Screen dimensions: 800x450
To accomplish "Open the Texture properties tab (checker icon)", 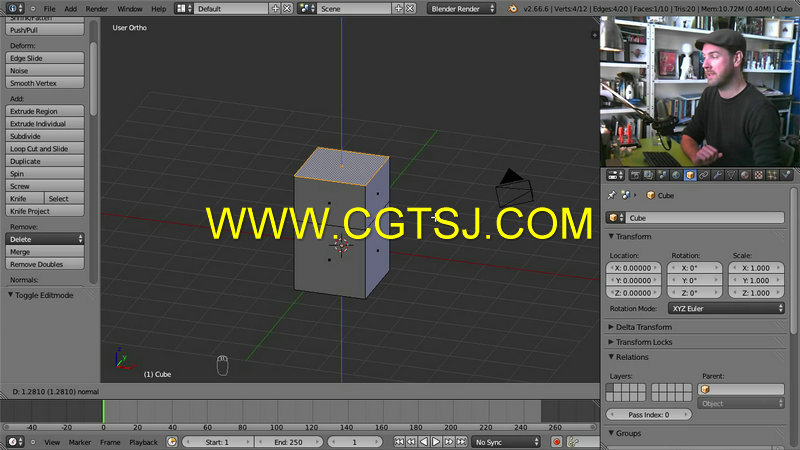I will 759,175.
